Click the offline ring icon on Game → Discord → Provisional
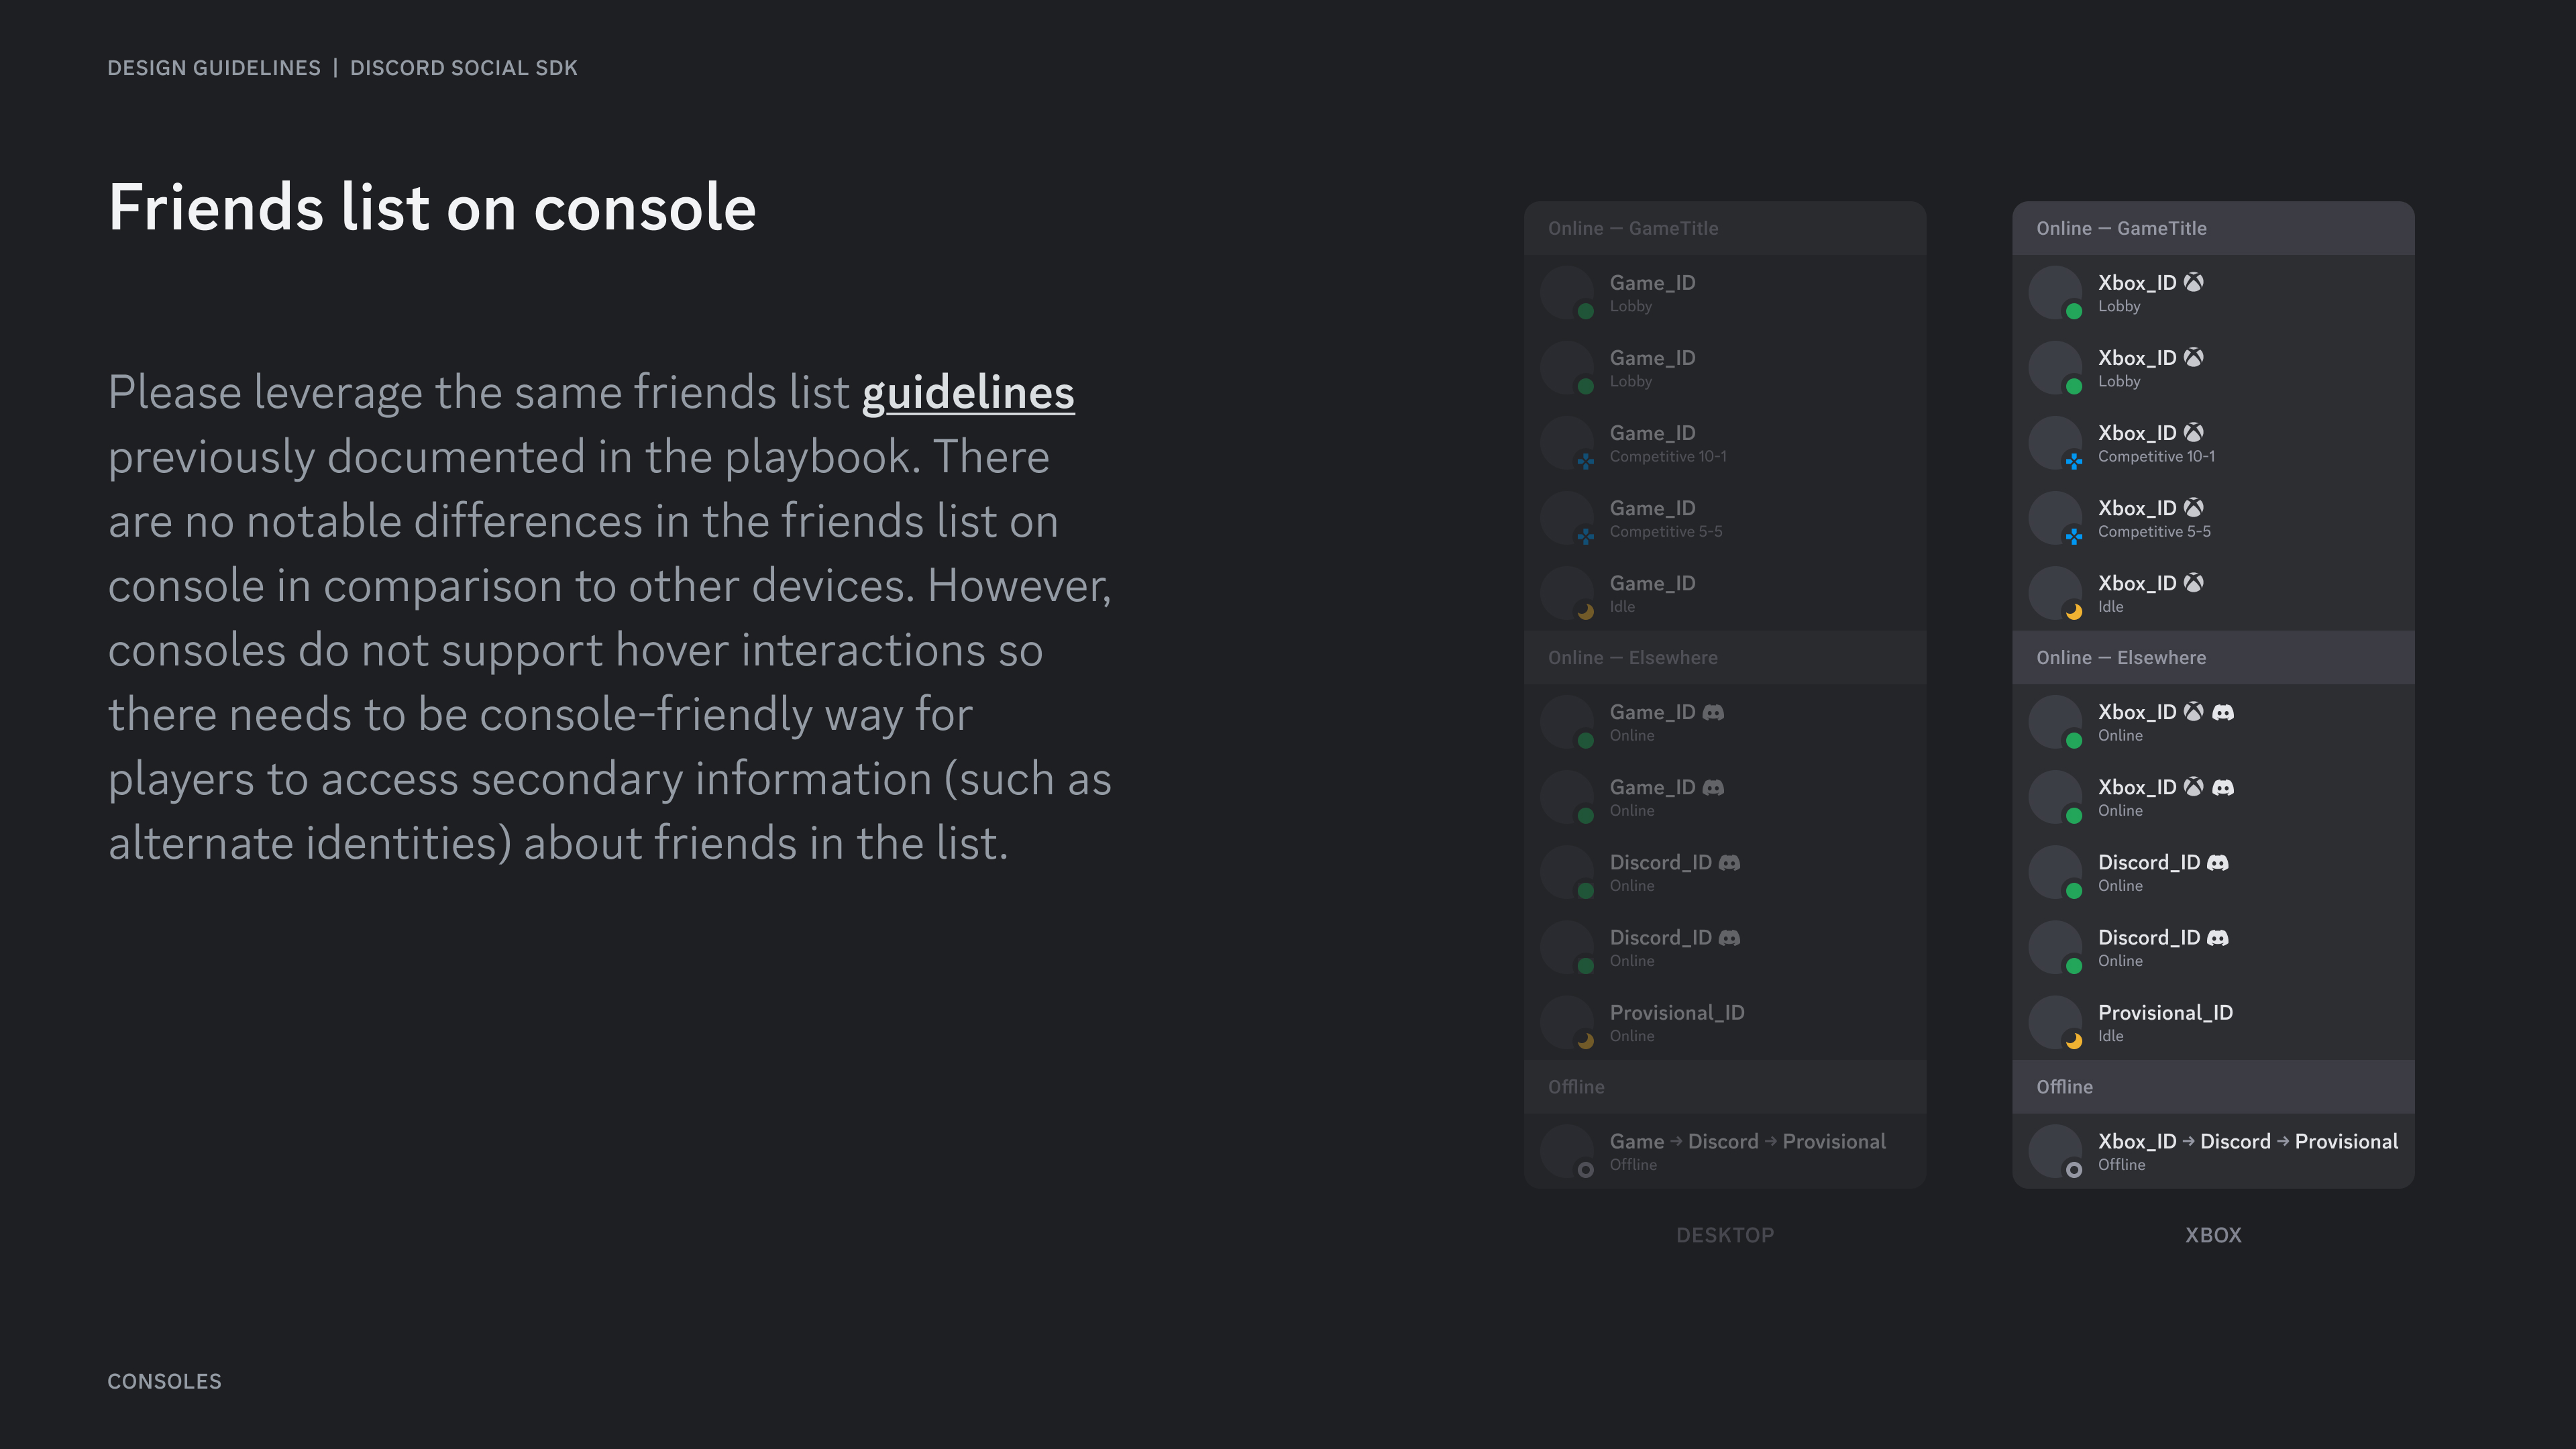2576x1449 pixels. 1585,1169
